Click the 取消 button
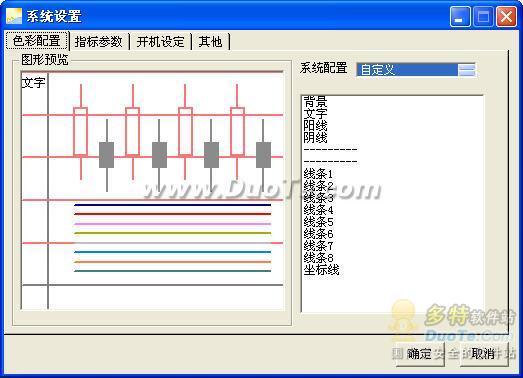 coord(484,354)
